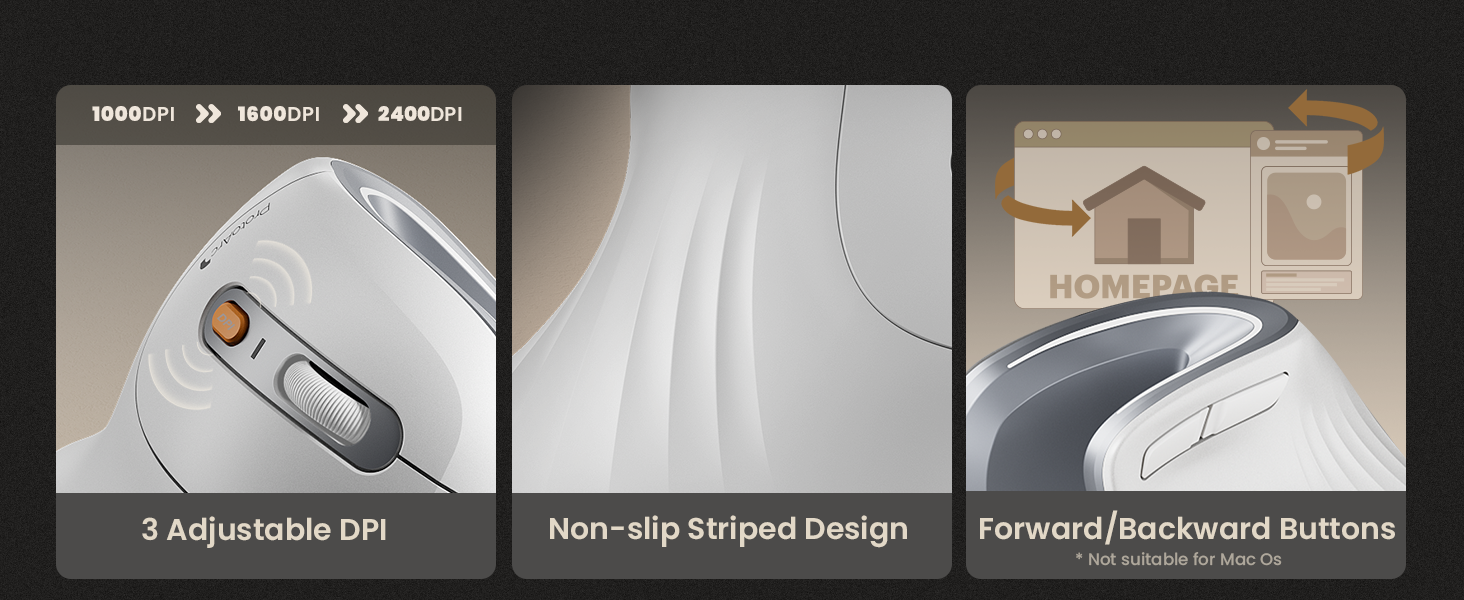
Task: Click the mouse's side forward/backward buttons
Action: [x=1213, y=425]
